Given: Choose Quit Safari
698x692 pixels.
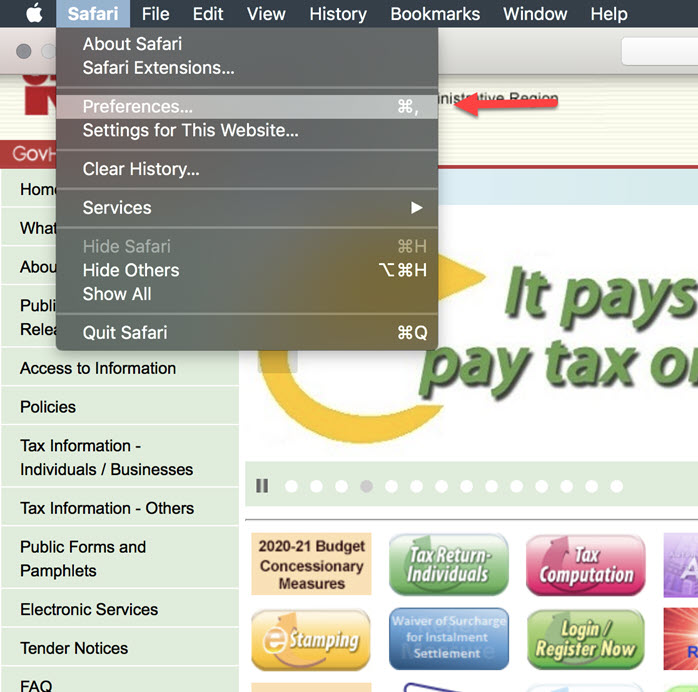Looking at the screenshot, I should (x=247, y=333).
